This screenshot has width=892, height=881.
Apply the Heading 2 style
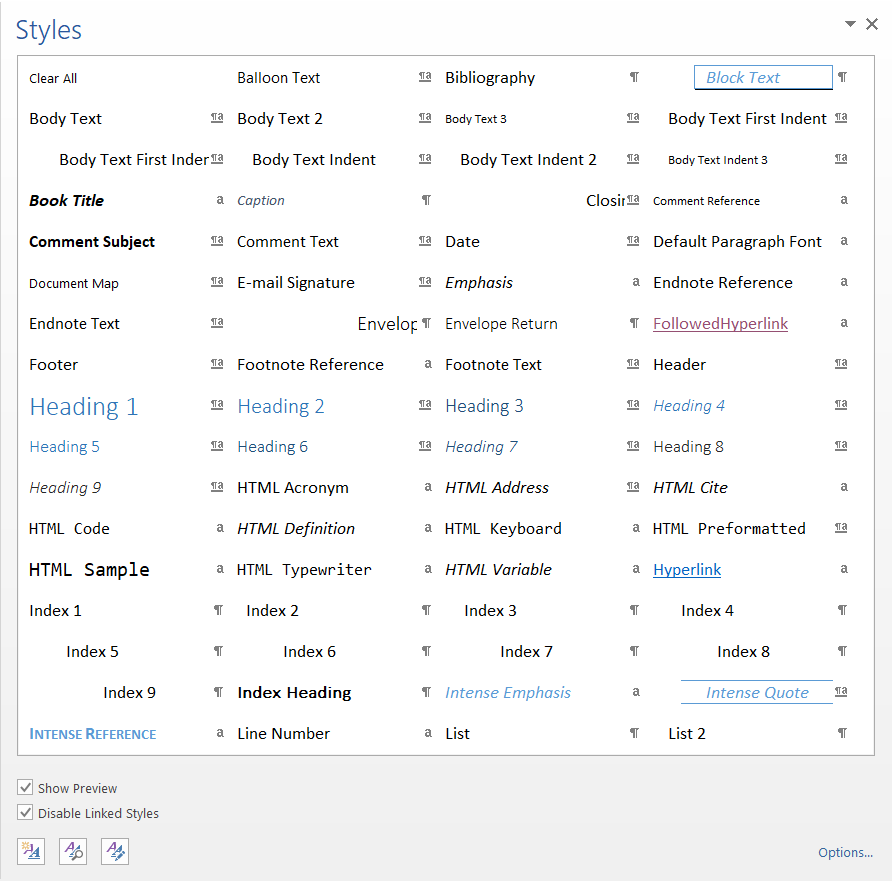click(281, 406)
